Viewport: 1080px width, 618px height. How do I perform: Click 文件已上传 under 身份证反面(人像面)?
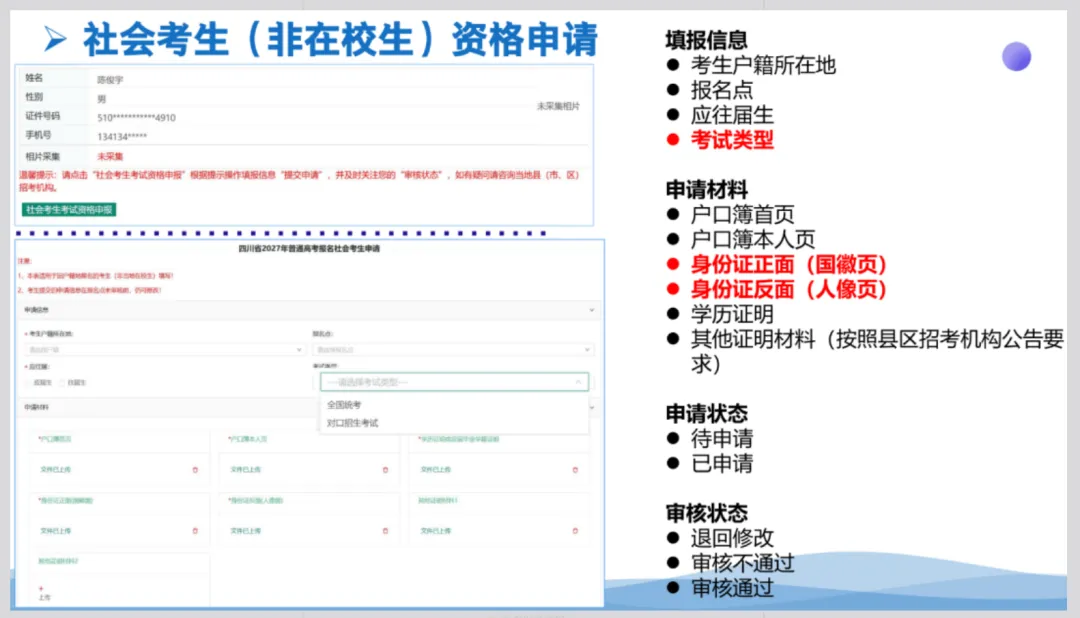[245, 531]
